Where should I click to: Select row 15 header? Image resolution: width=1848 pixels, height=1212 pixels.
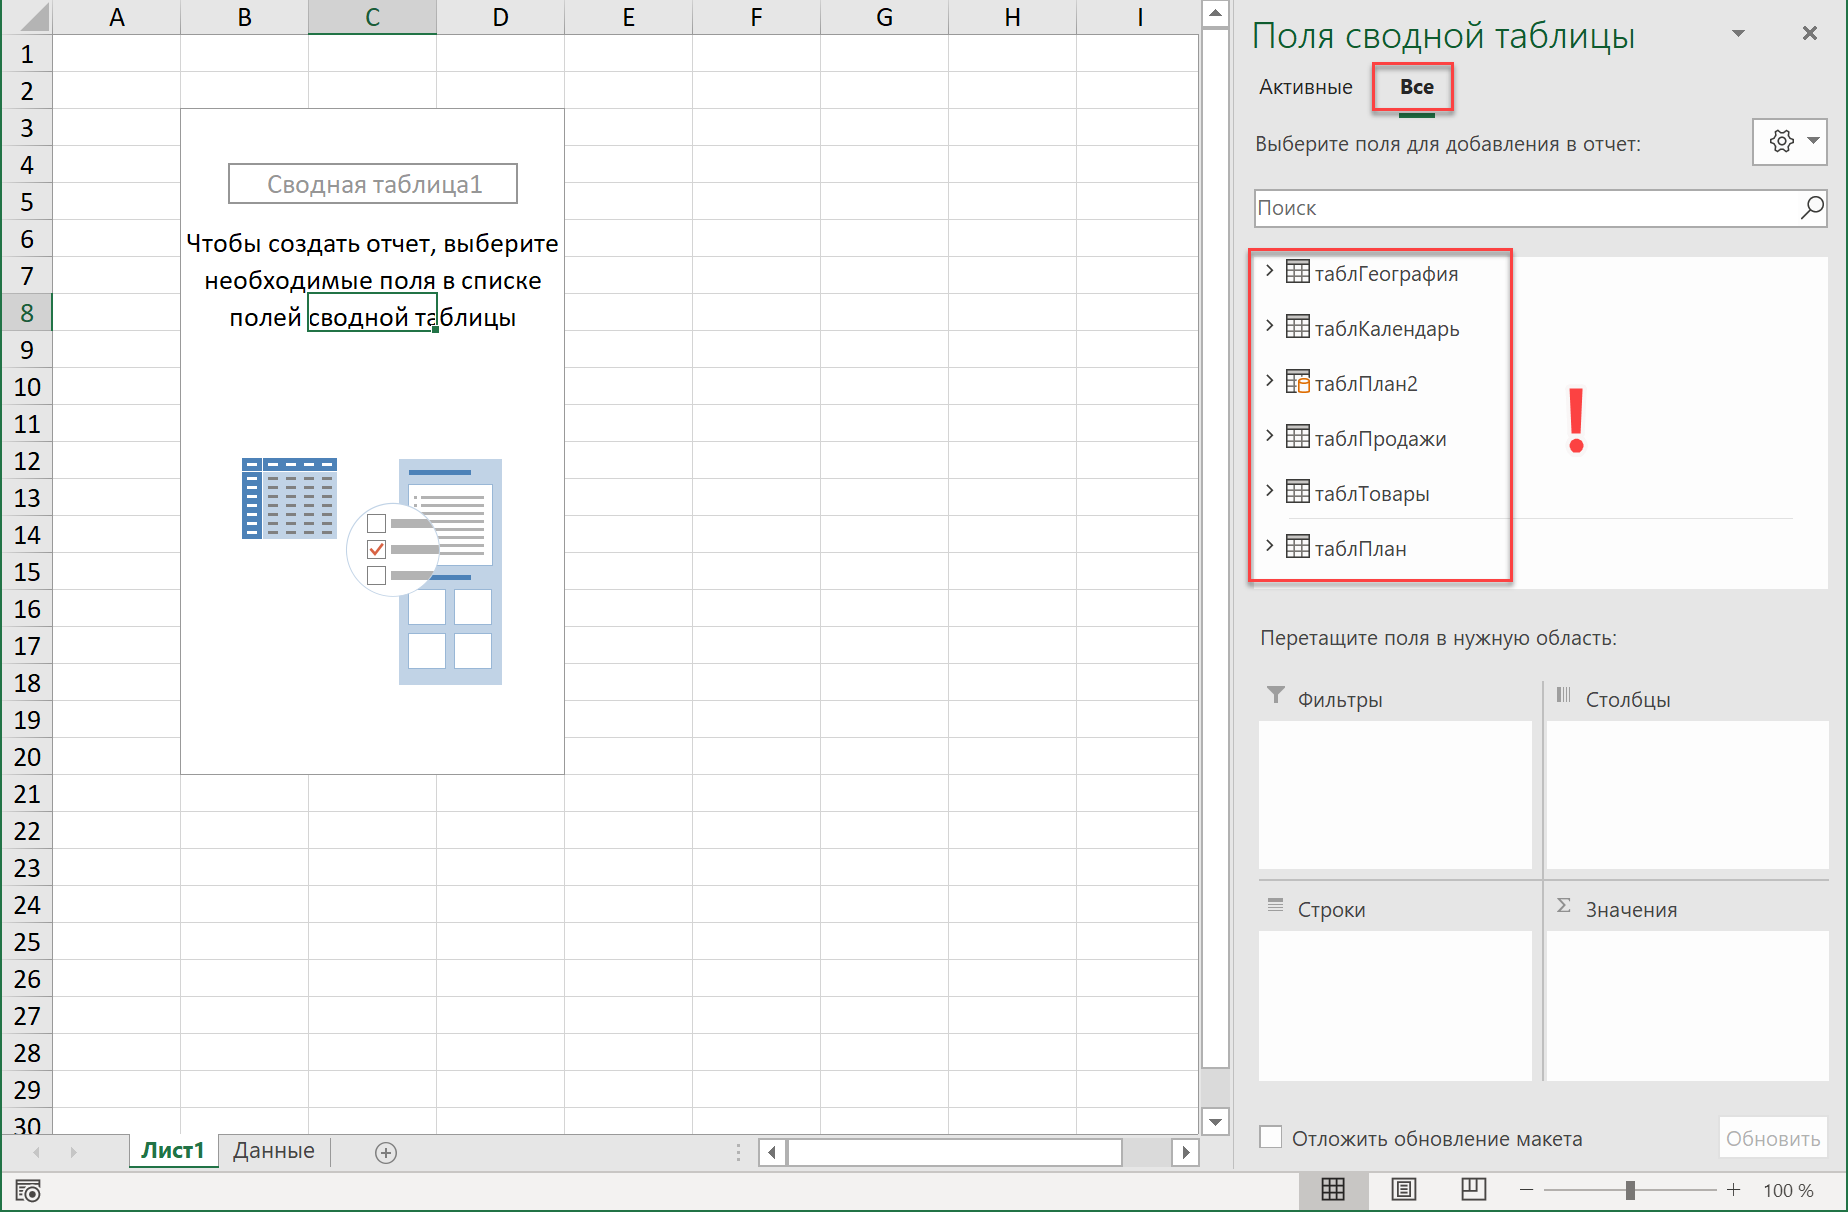point(27,572)
